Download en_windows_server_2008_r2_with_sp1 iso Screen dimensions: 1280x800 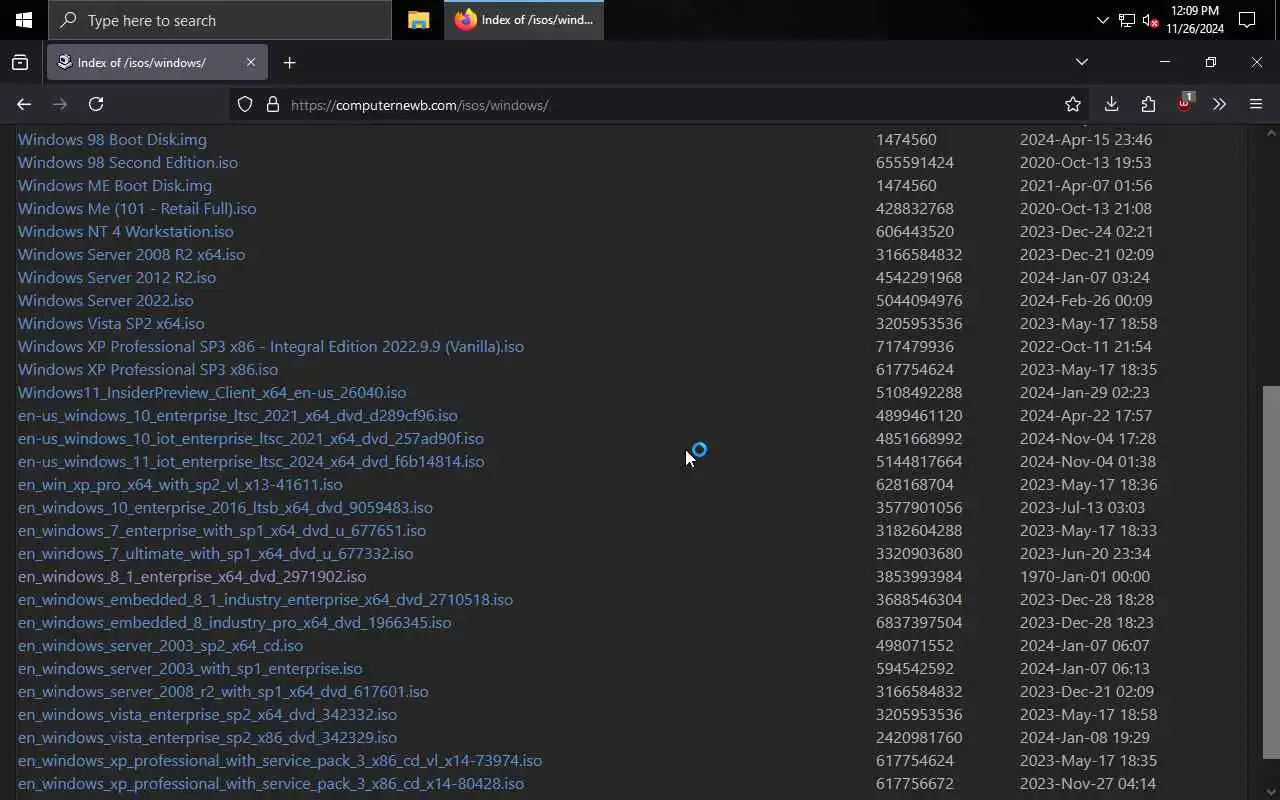point(223,692)
